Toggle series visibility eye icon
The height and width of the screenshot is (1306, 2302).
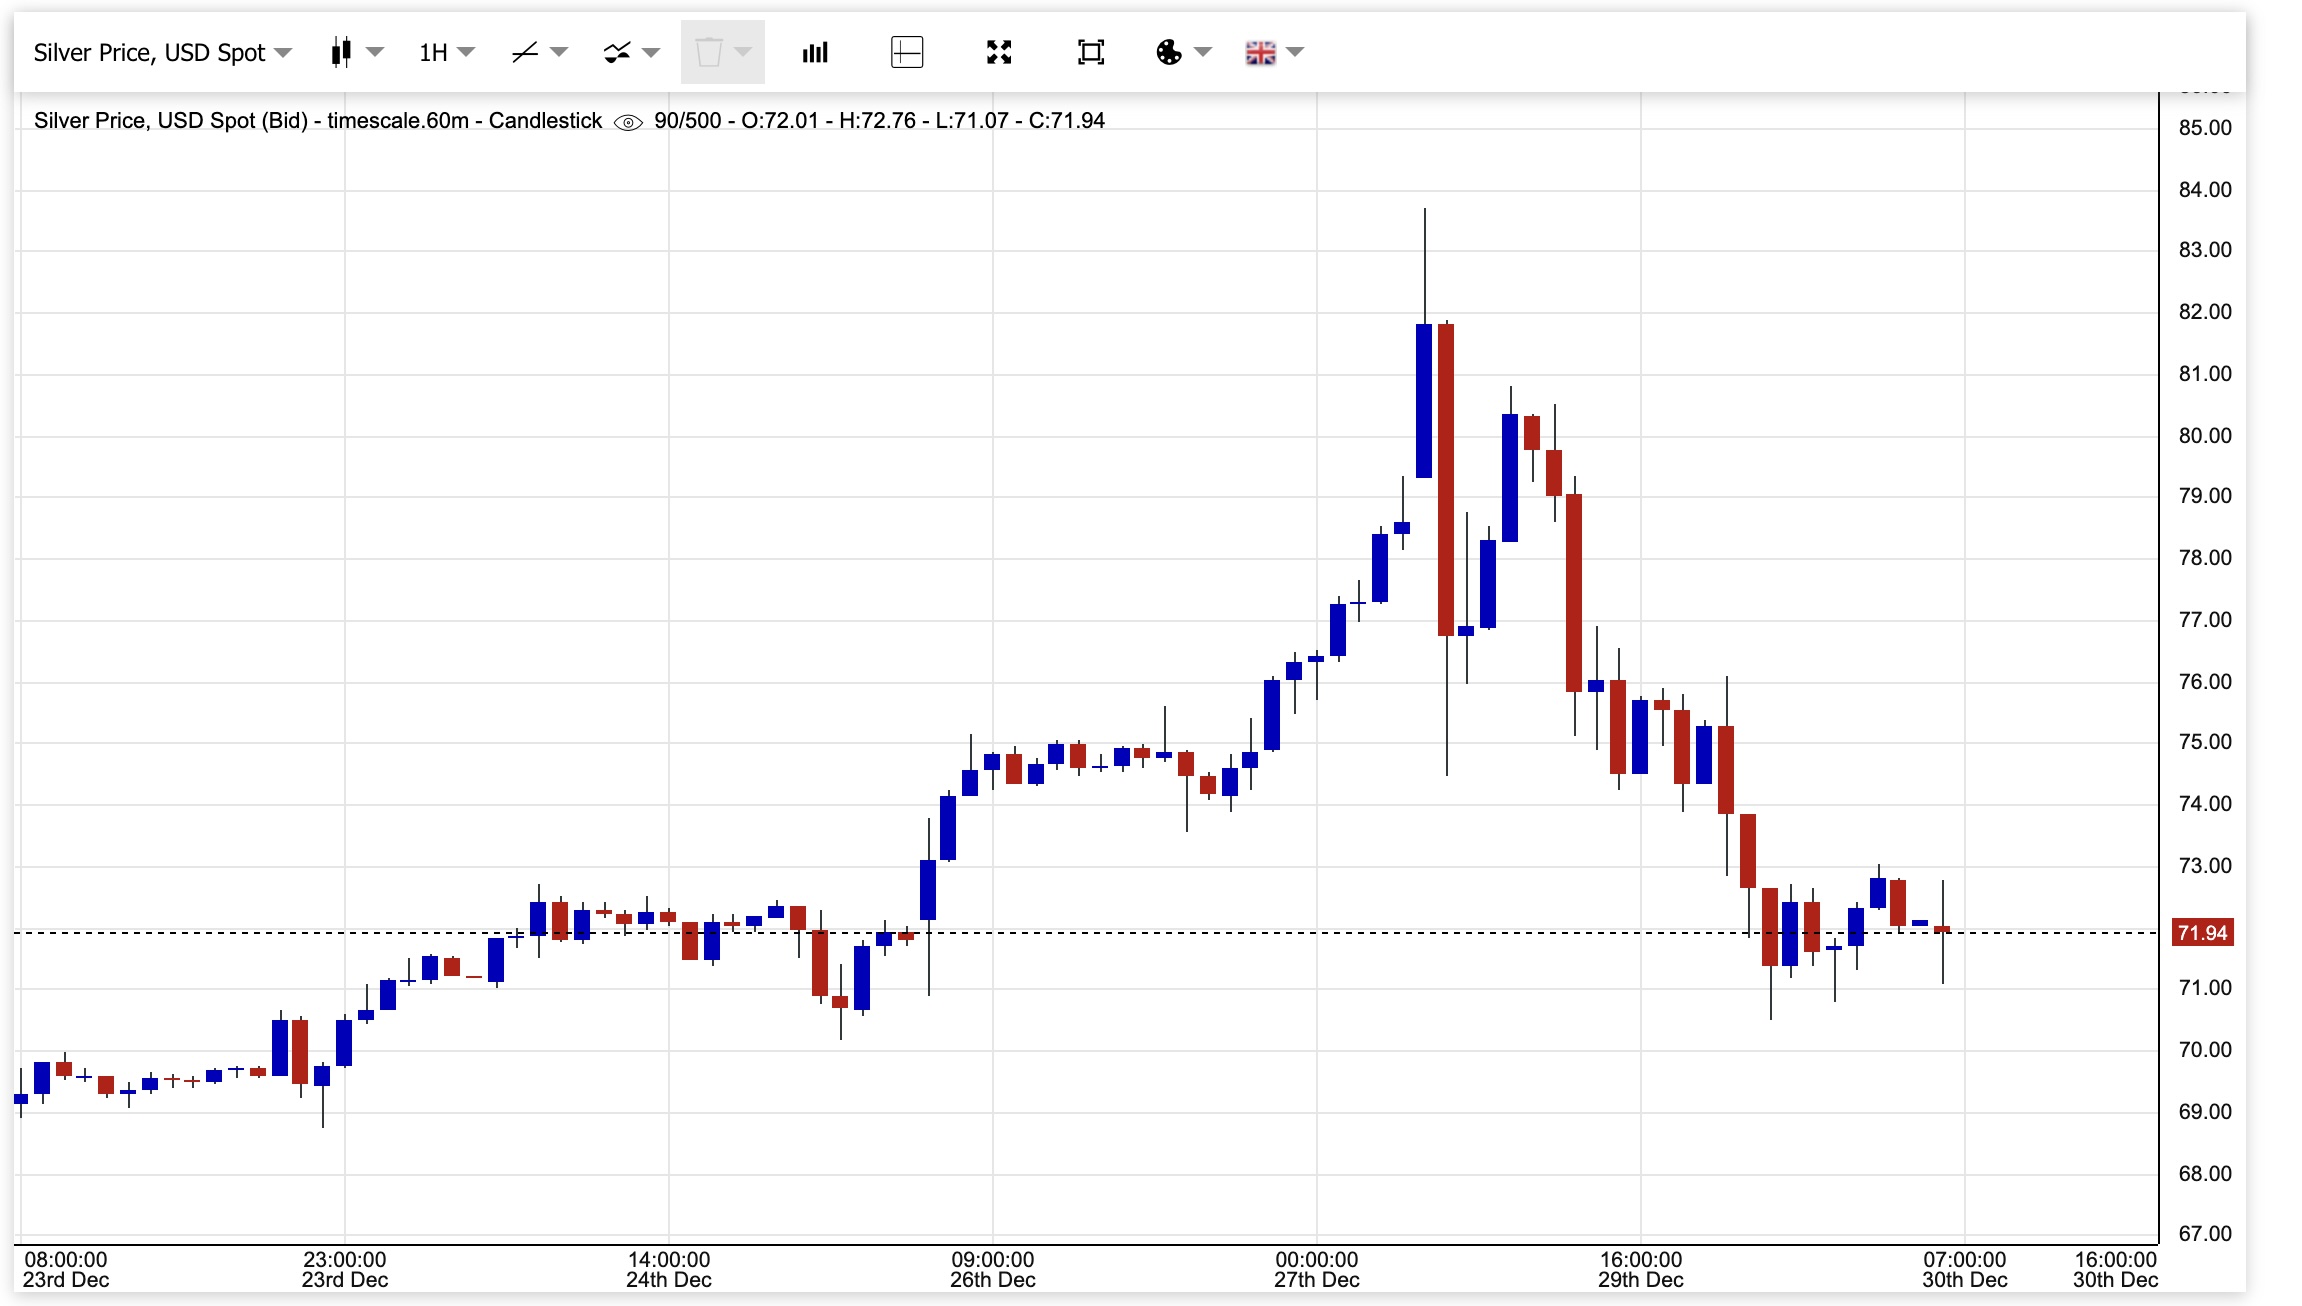click(628, 122)
